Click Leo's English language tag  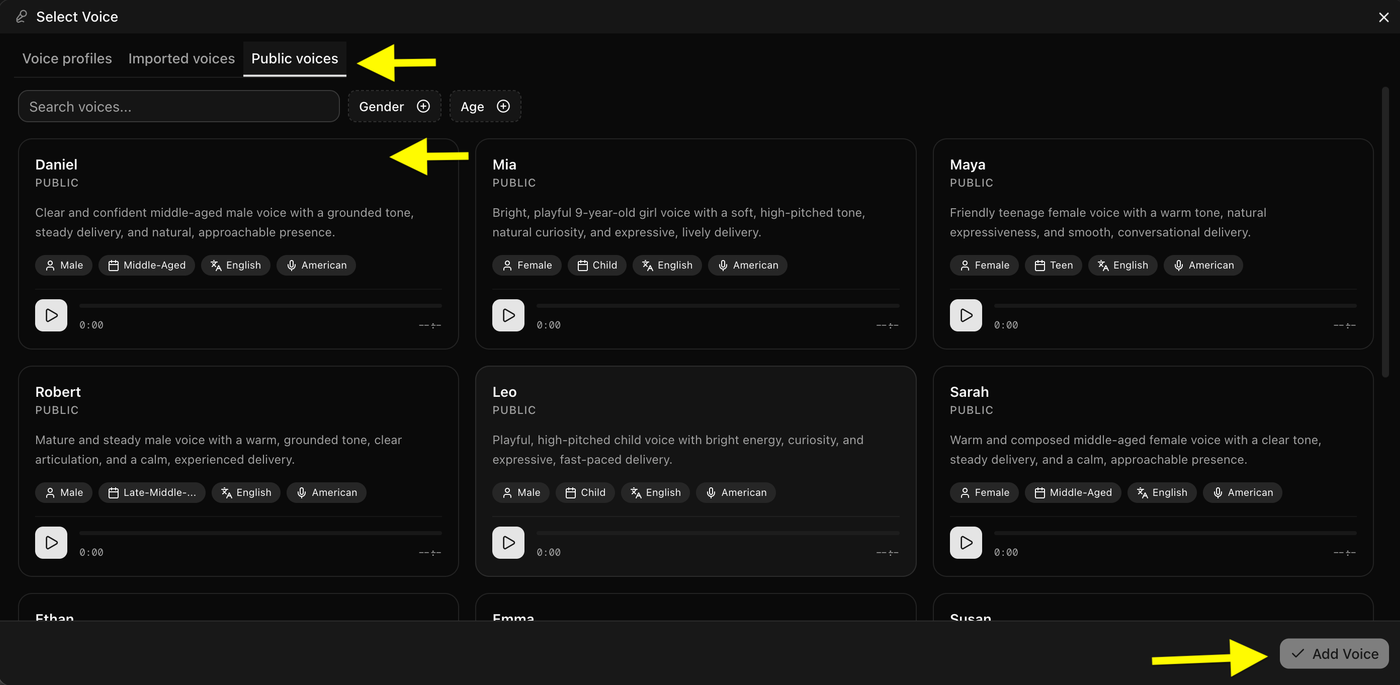655,492
